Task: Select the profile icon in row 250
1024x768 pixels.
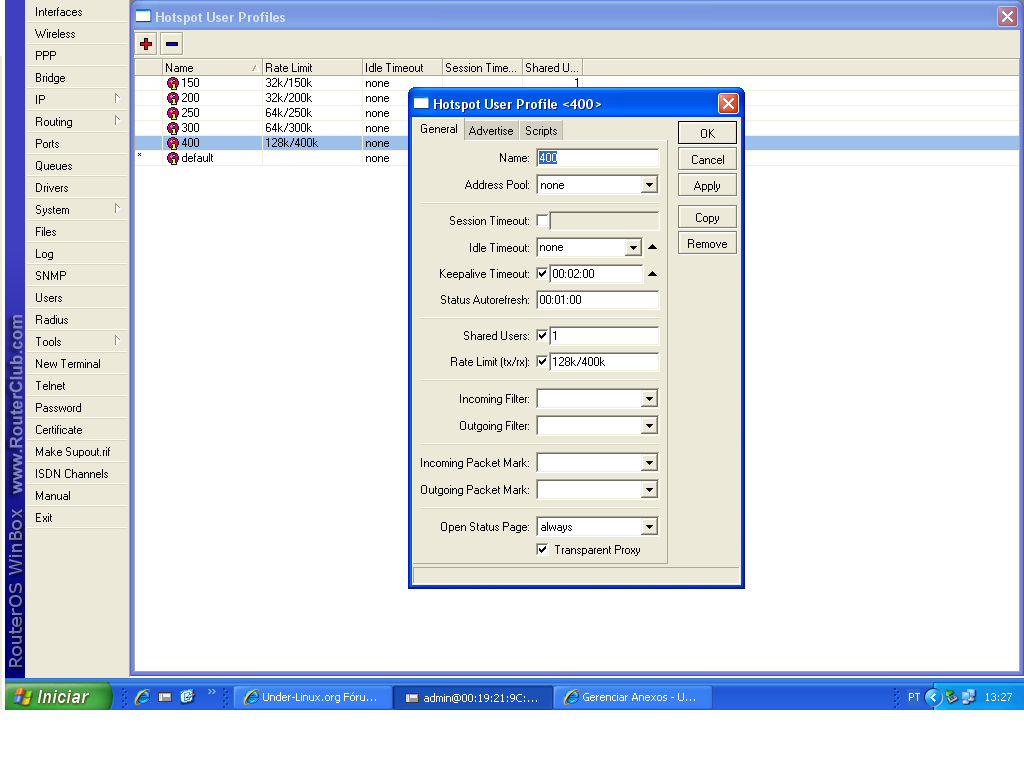Action: click(172, 113)
